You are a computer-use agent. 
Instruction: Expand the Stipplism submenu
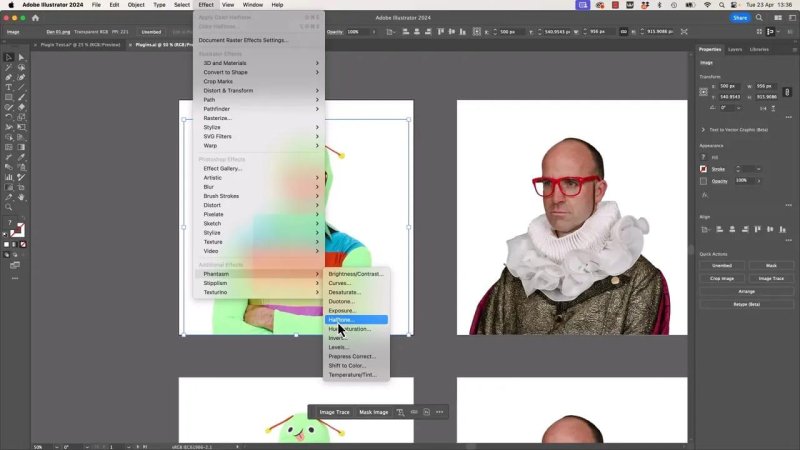pyautogui.click(x=259, y=283)
